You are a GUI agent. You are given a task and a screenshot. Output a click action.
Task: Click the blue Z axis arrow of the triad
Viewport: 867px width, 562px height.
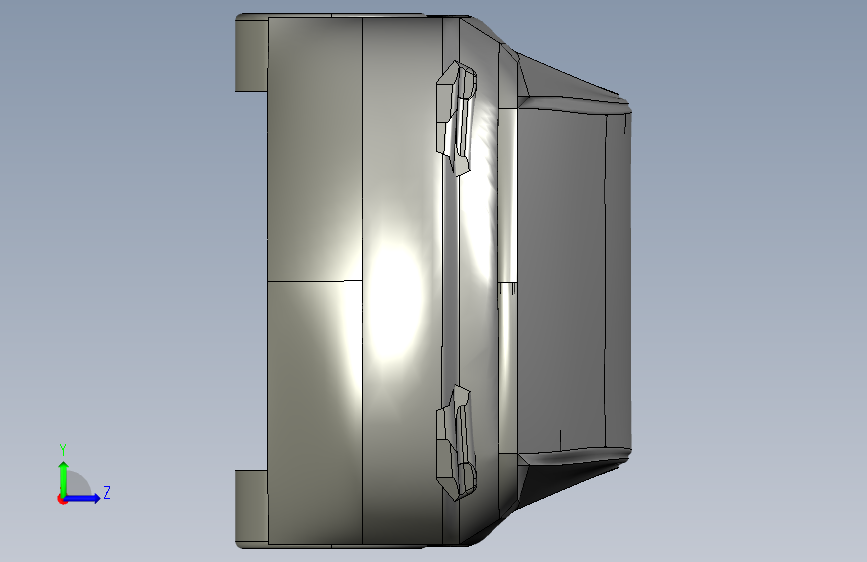click(x=83, y=498)
